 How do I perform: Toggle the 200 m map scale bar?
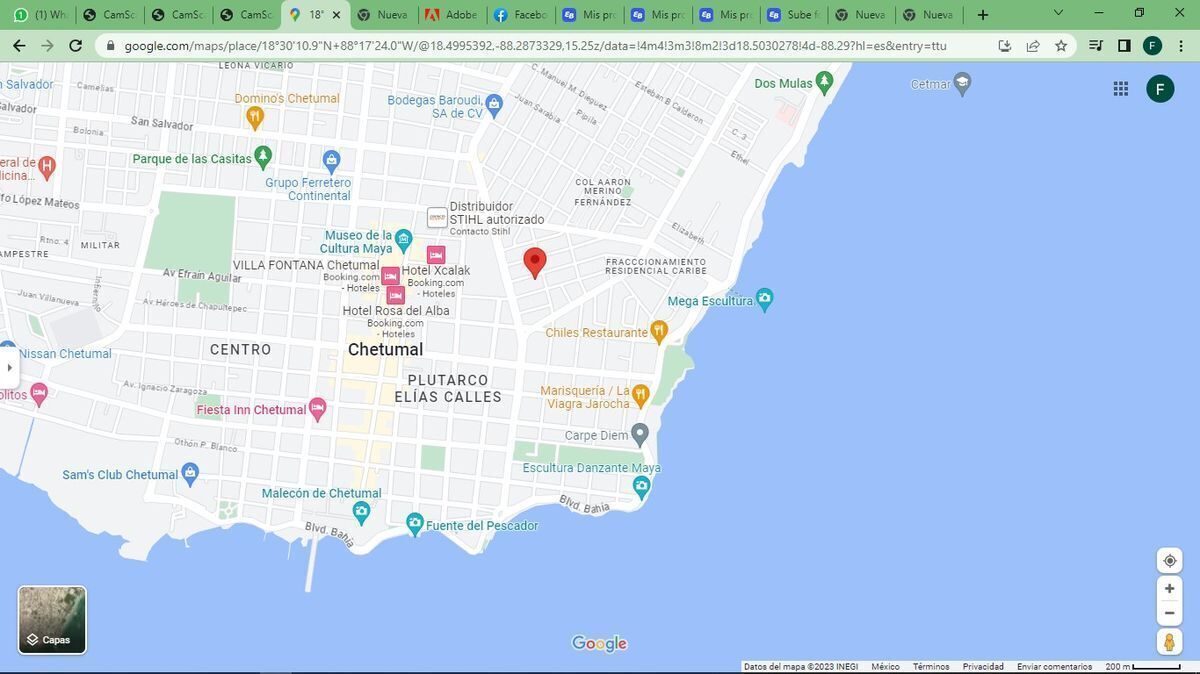[1143, 667]
